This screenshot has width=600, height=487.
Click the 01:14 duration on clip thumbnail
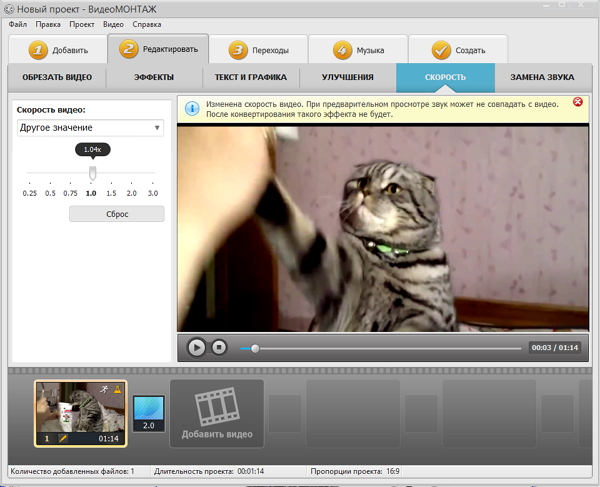pyautogui.click(x=108, y=438)
